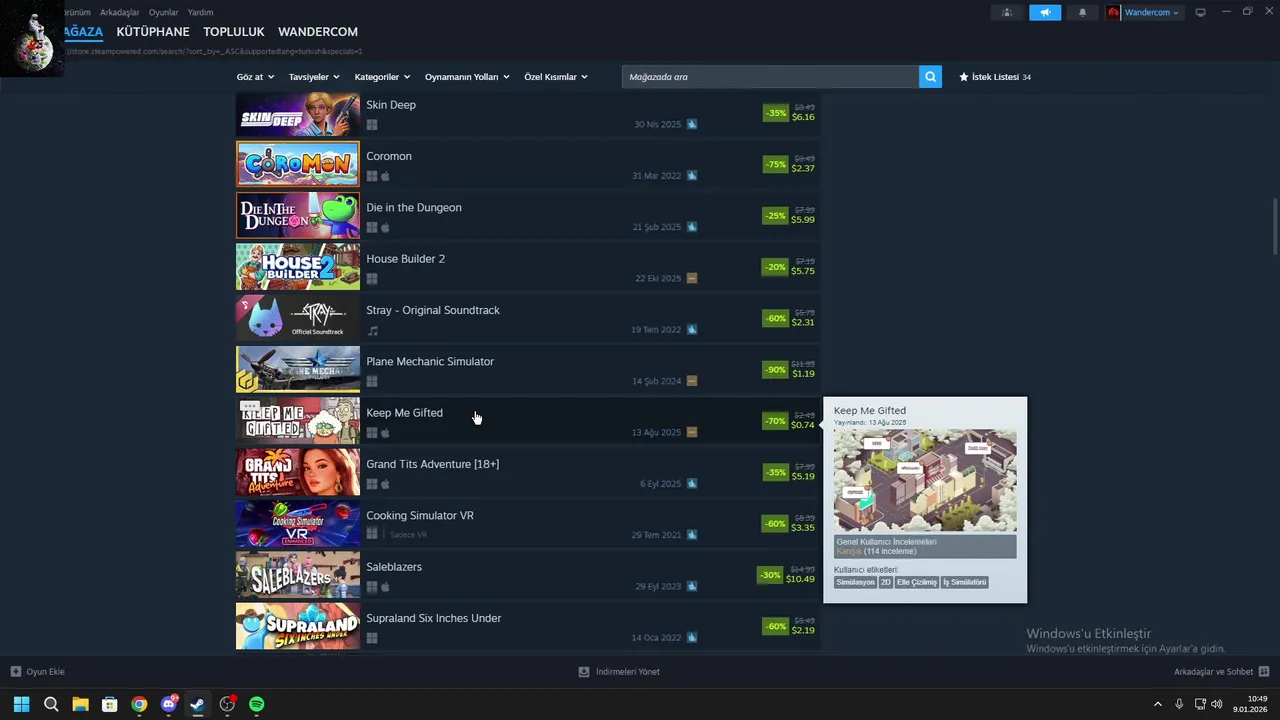Expand the Oynamanın Yolları dropdown
The height and width of the screenshot is (720, 1280).
[467, 77]
